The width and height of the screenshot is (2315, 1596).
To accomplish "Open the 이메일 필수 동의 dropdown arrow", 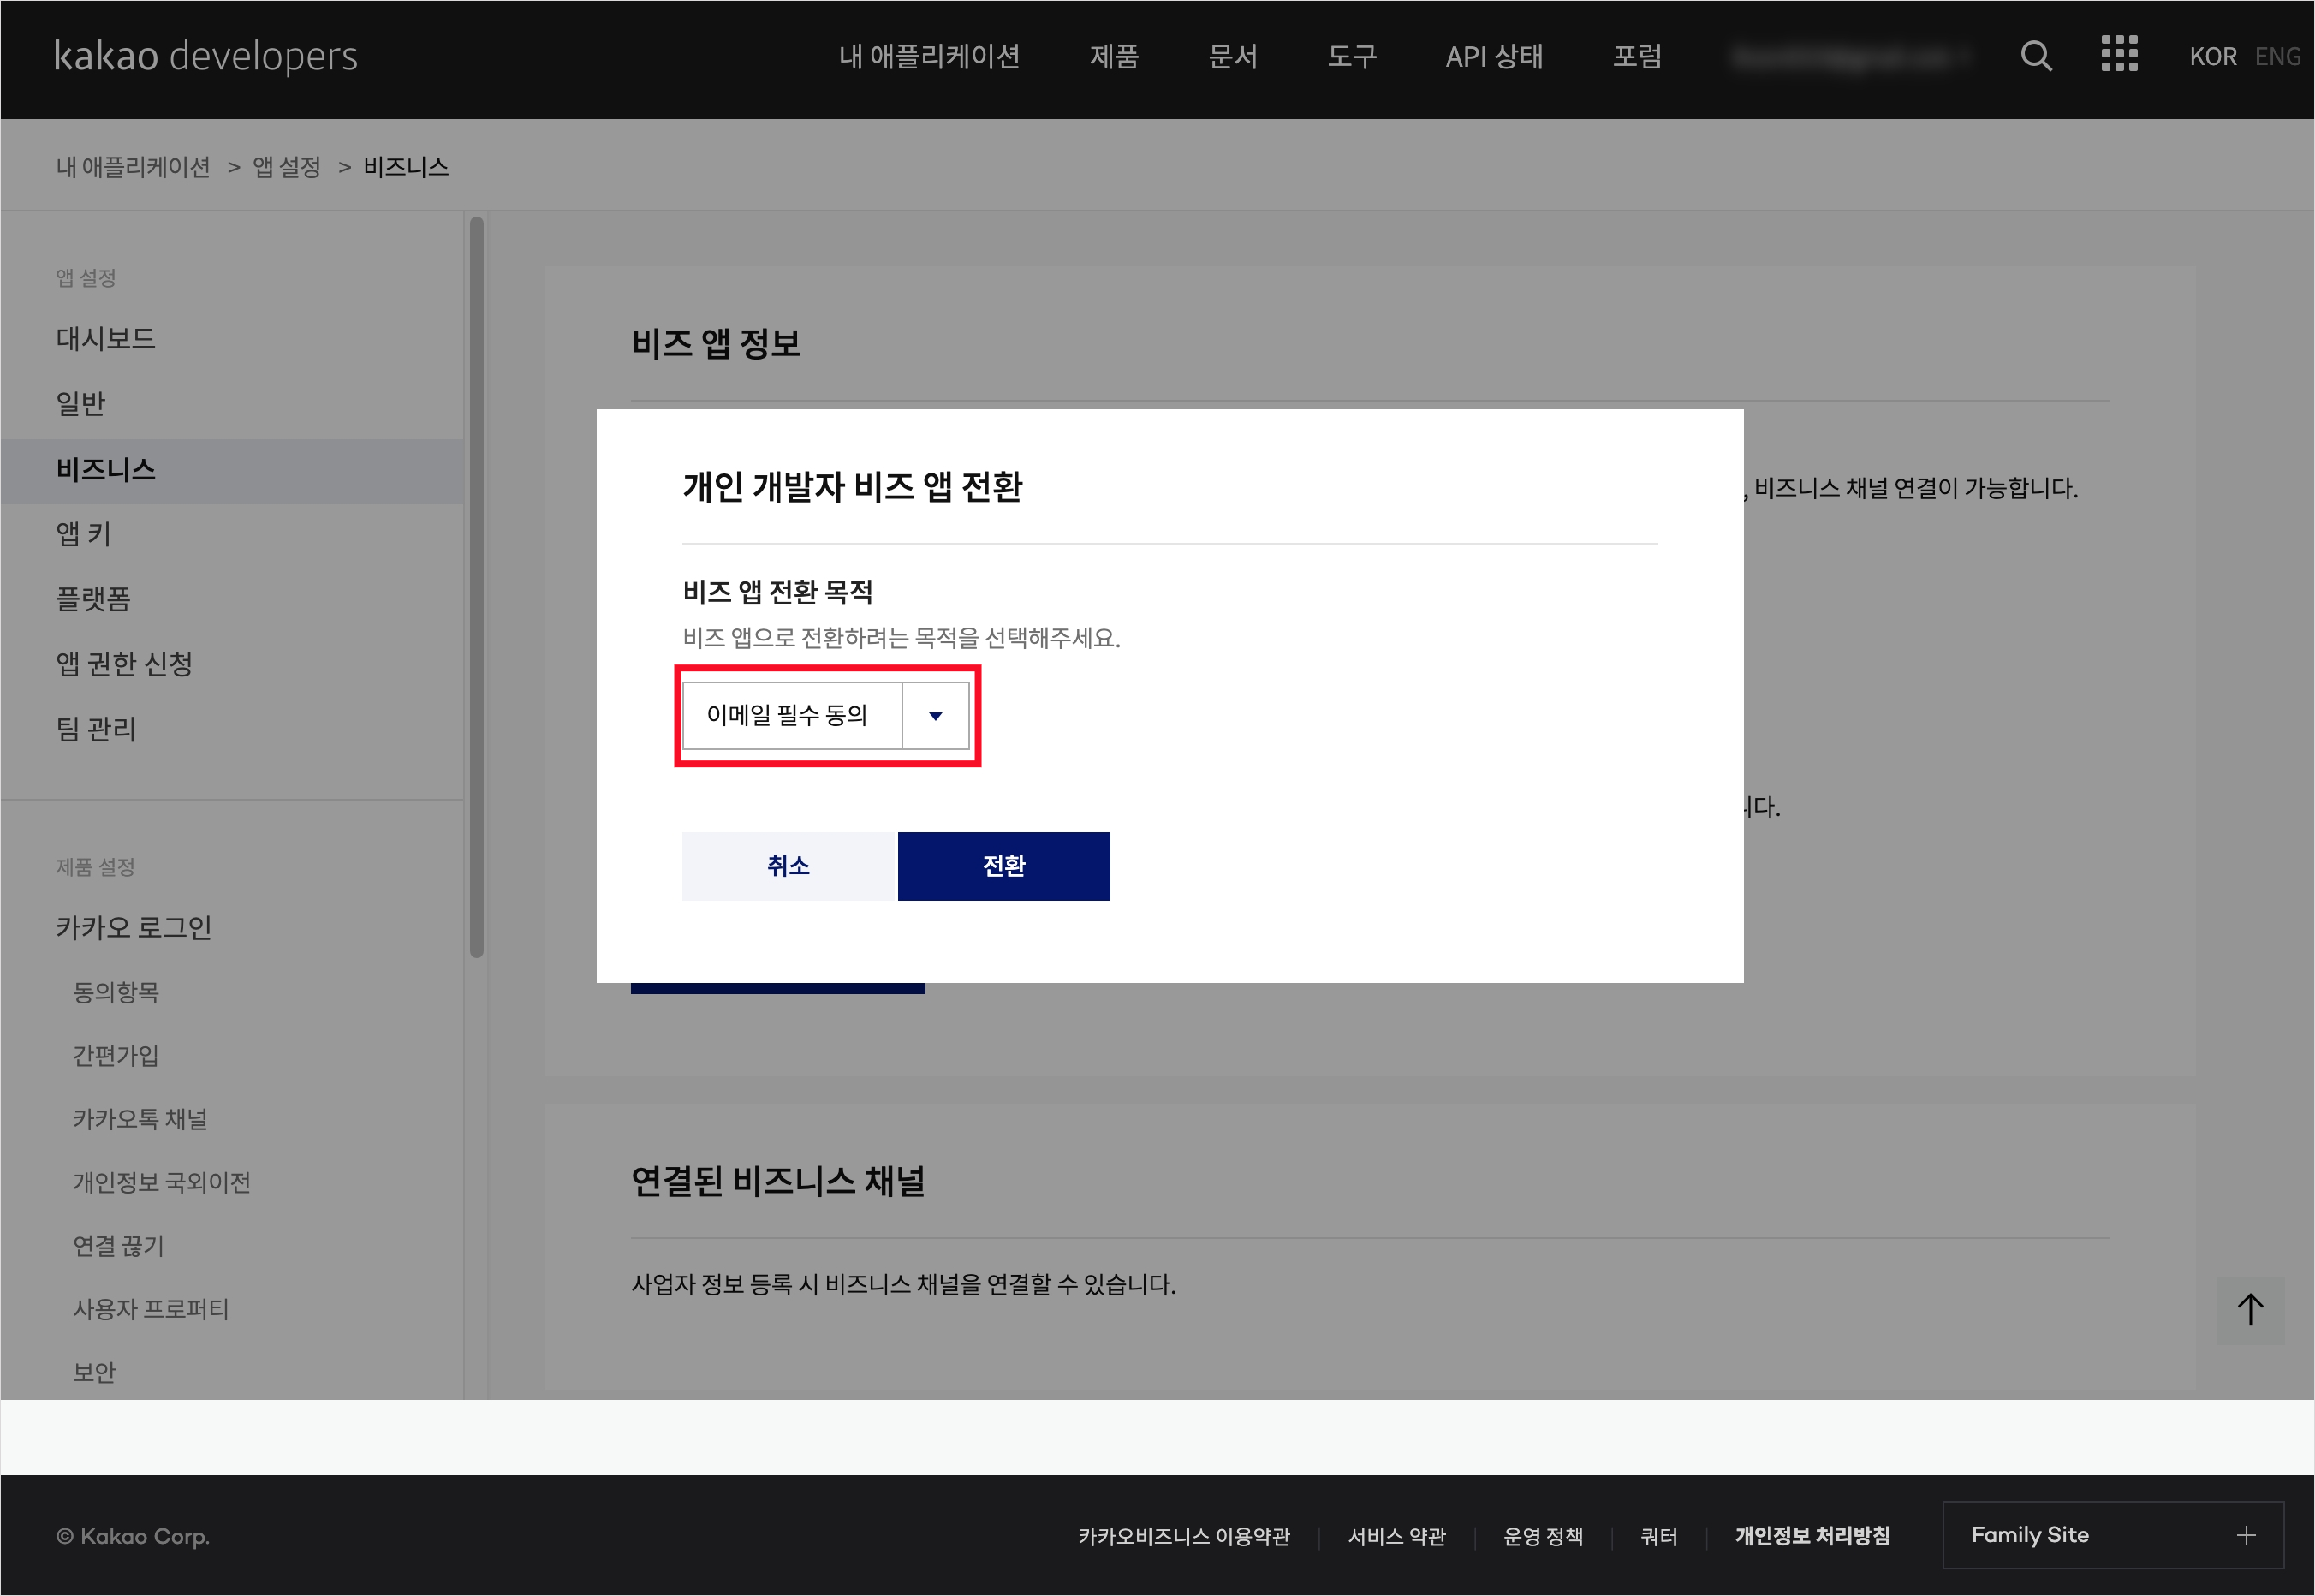I will (935, 716).
